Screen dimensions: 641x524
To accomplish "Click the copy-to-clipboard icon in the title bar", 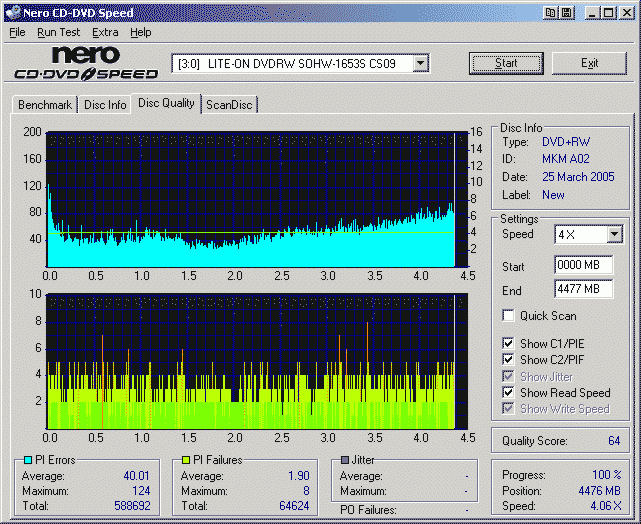I will coord(551,13).
